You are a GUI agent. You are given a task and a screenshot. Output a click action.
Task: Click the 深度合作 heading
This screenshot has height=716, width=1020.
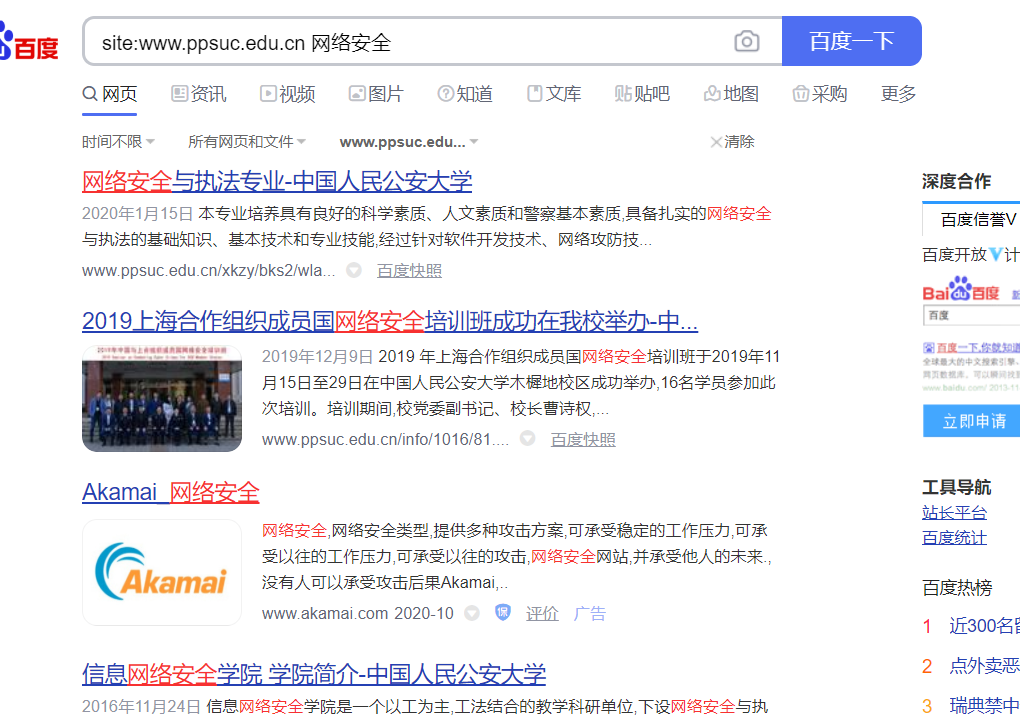(x=956, y=181)
